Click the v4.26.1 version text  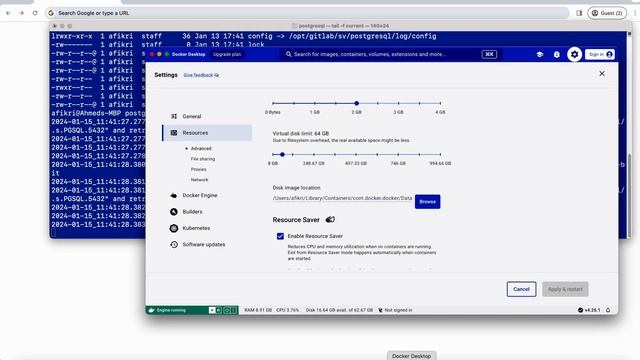pos(592,310)
